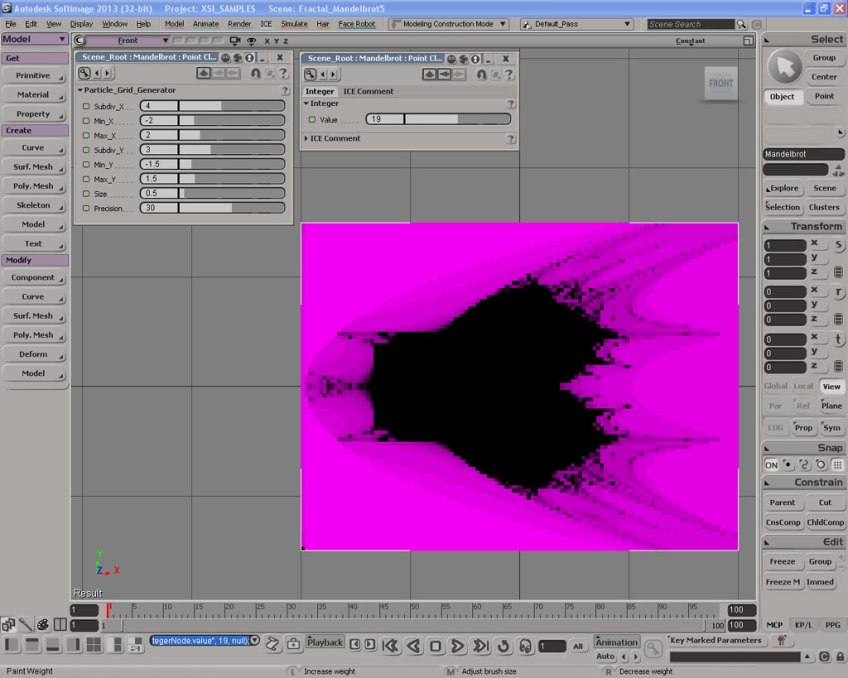Open the Front view dropdown
The width and height of the screenshot is (848, 678).
point(128,41)
